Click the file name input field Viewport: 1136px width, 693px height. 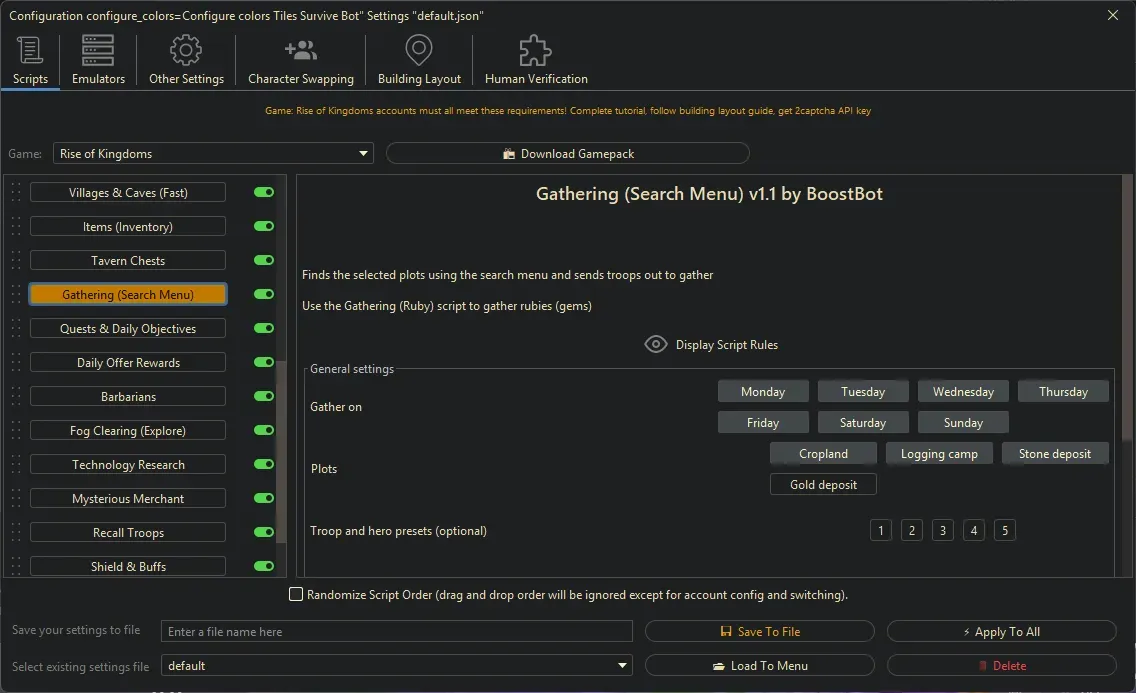[x=396, y=631]
